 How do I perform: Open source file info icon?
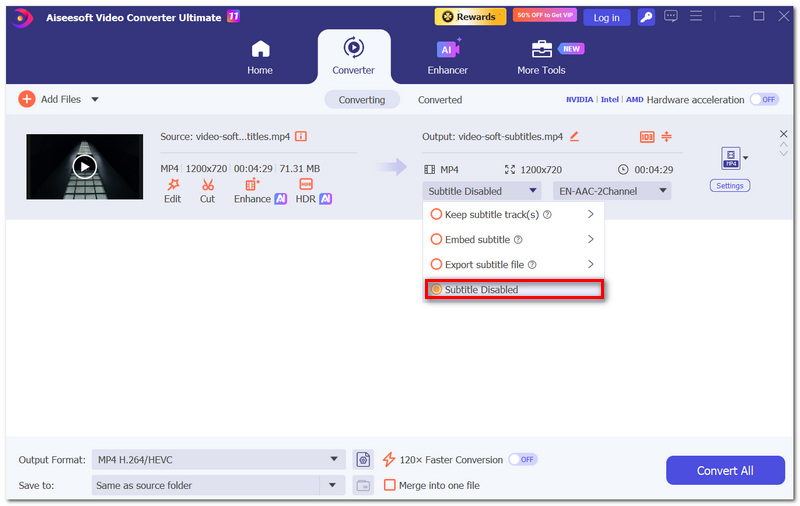(x=301, y=136)
